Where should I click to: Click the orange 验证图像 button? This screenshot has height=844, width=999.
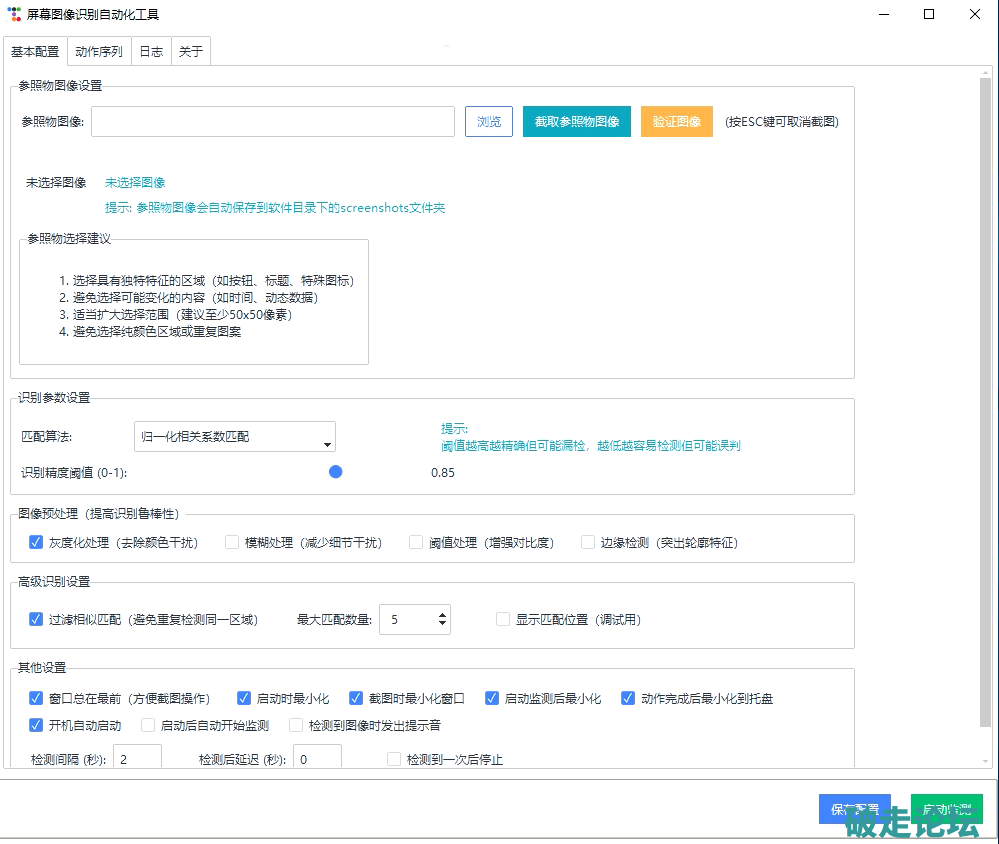[x=676, y=122]
